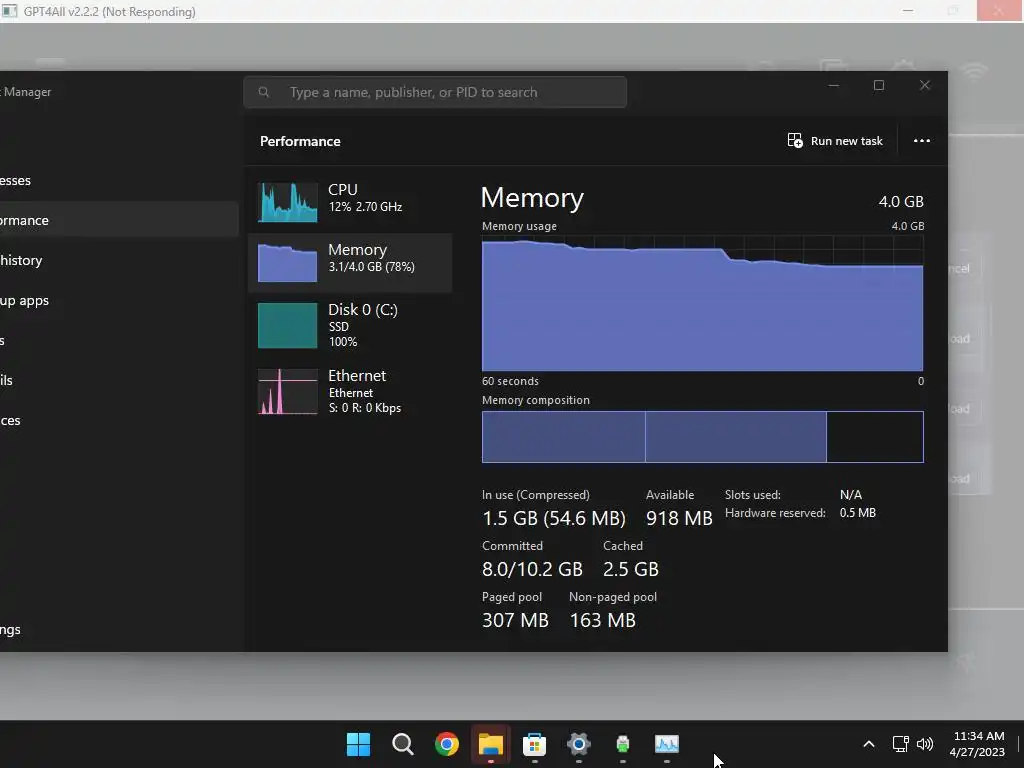Click the Hardware reserved value 0.5 MB

click(857, 513)
